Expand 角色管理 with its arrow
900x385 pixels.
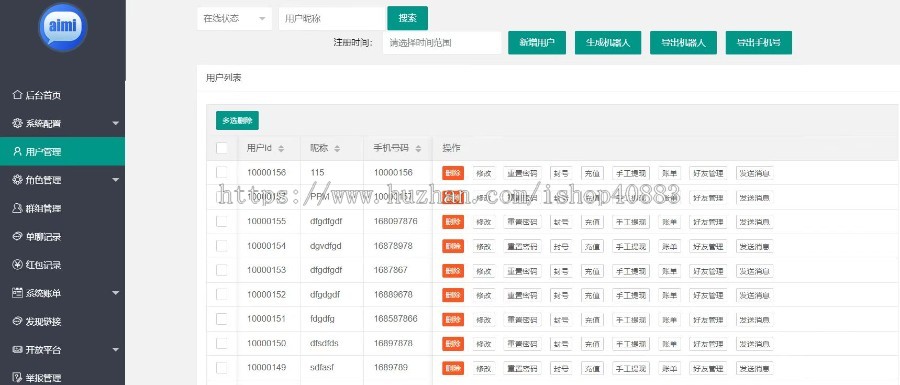[x=115, y=180]
